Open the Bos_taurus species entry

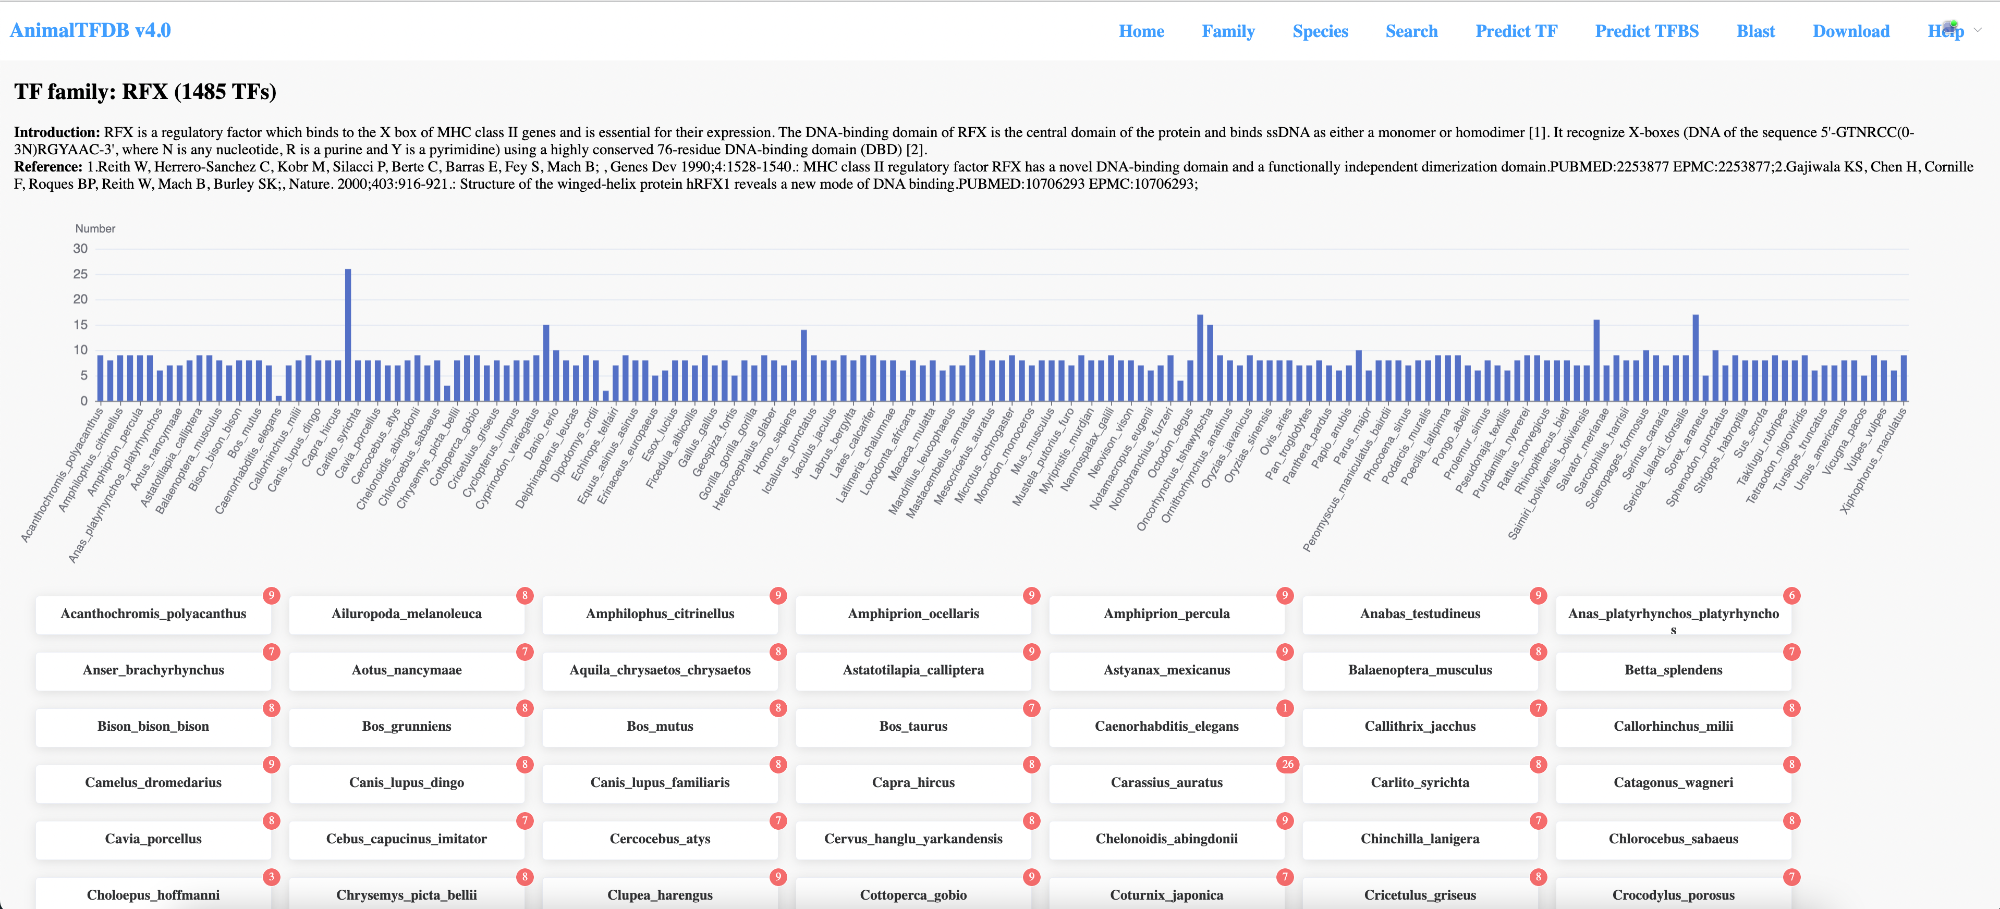click(913, 727)
